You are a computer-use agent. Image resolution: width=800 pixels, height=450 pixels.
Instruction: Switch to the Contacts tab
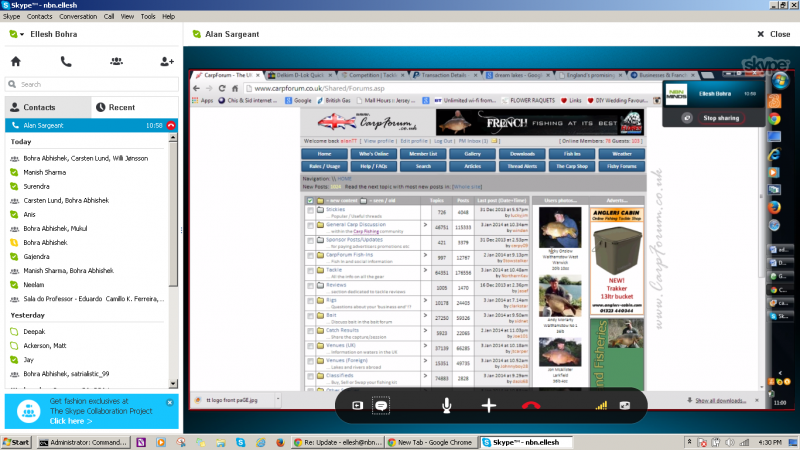click(x=48, y=107)
